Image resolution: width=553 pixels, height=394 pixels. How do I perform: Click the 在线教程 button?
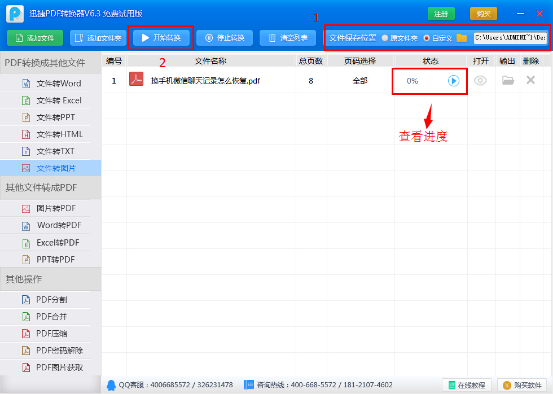point(467,385)
